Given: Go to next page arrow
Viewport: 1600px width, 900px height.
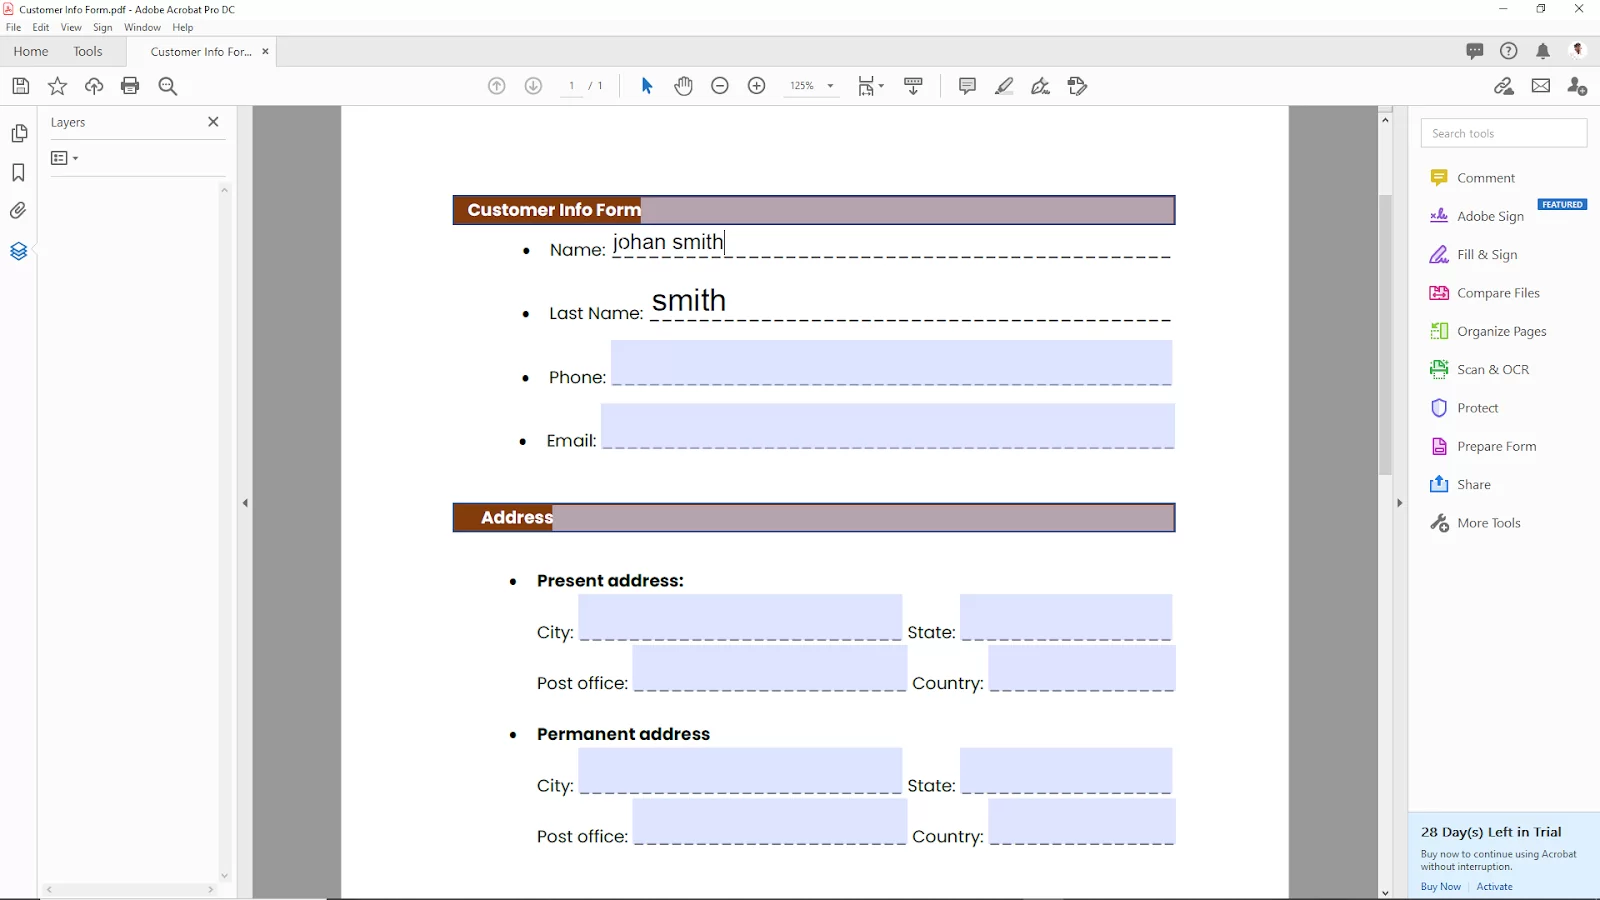Looking at the screenshot, I should [534, 86].
